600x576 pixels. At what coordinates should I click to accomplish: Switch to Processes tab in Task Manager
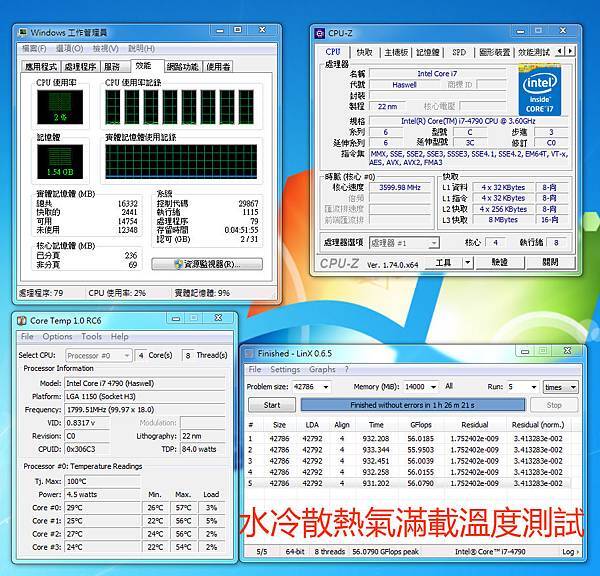80,67
